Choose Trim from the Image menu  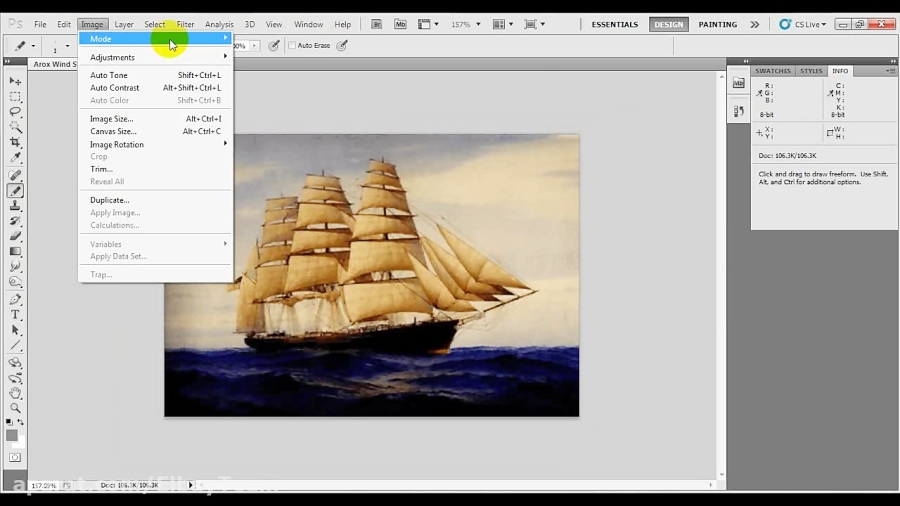click(x=155, y=169)
